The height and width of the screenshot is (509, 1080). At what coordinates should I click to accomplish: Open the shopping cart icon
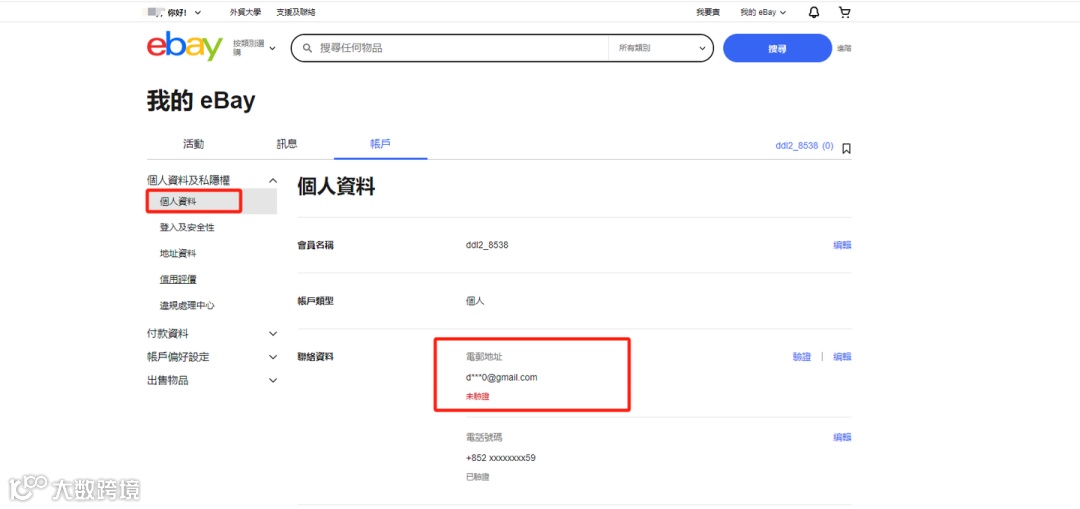coord(844,12)
